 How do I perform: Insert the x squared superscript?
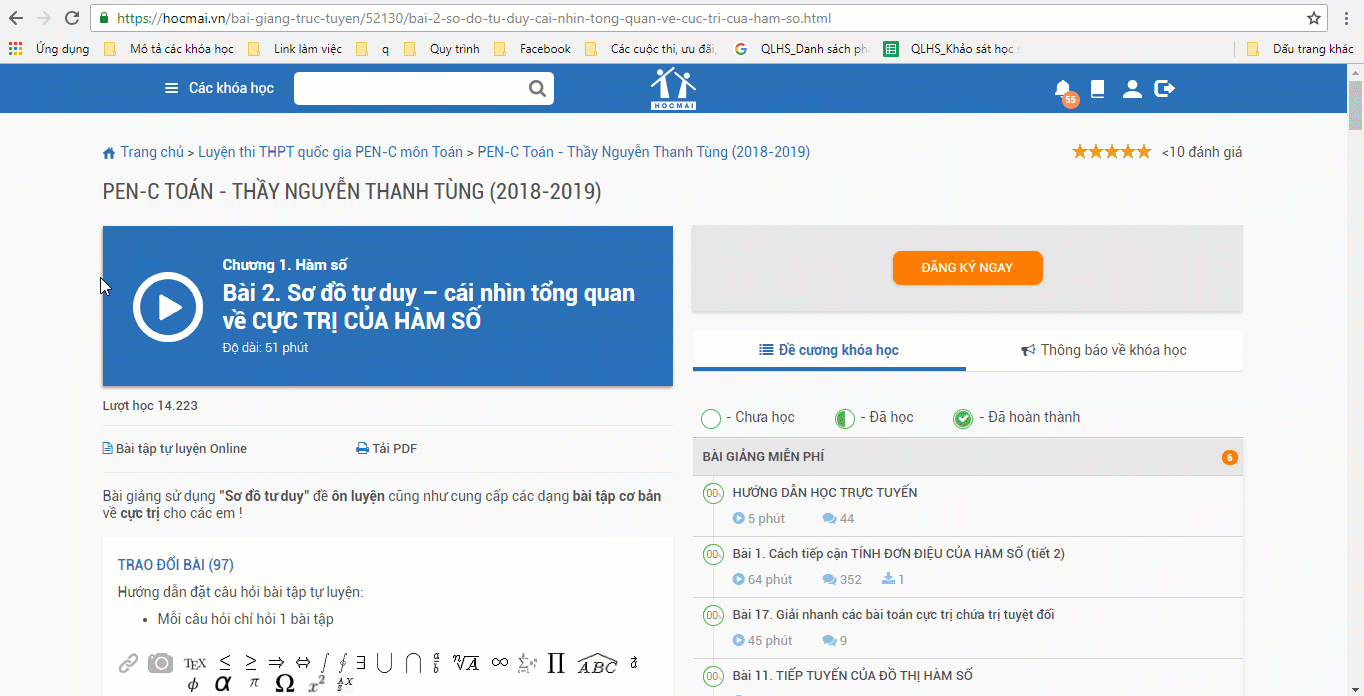(316, 684)
